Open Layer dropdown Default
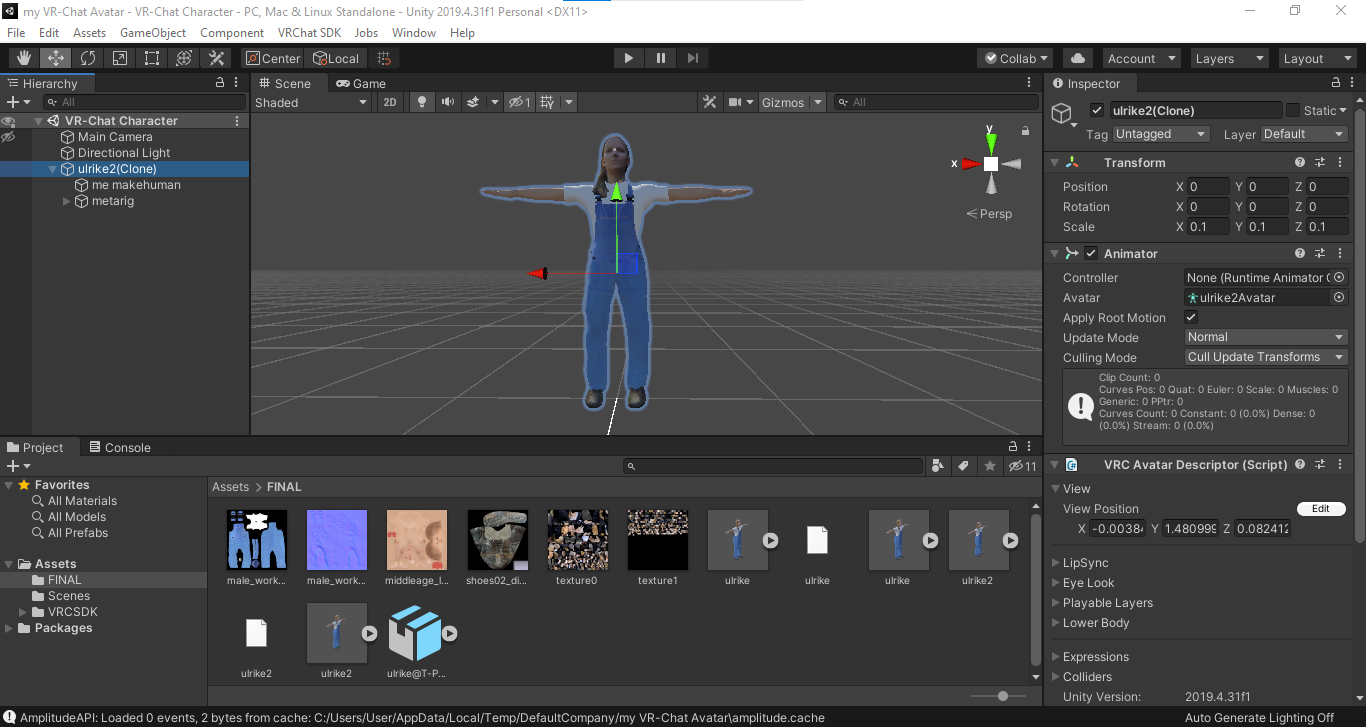1366x727 pixels. 1304,134
